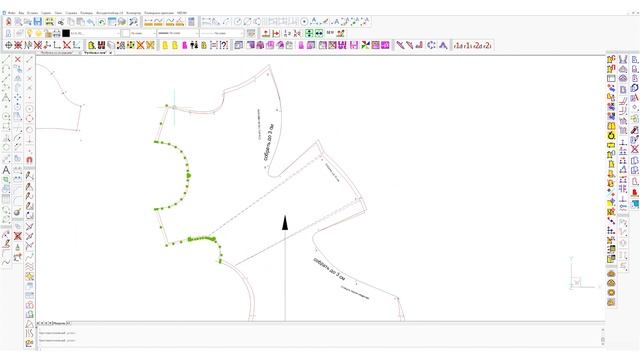
Task: Click the magnifier zoom icon beside red figure
Action: click(x=18, y=22)
